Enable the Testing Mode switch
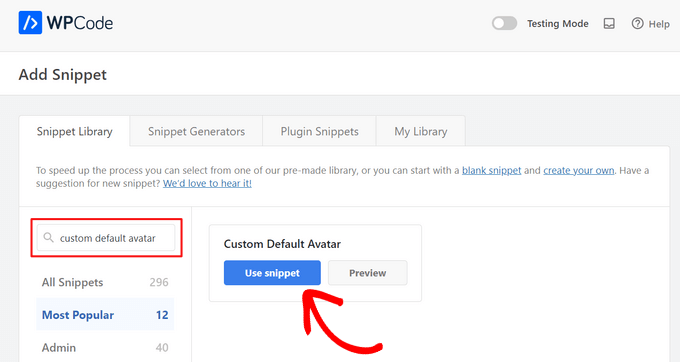 coord(504,23)
